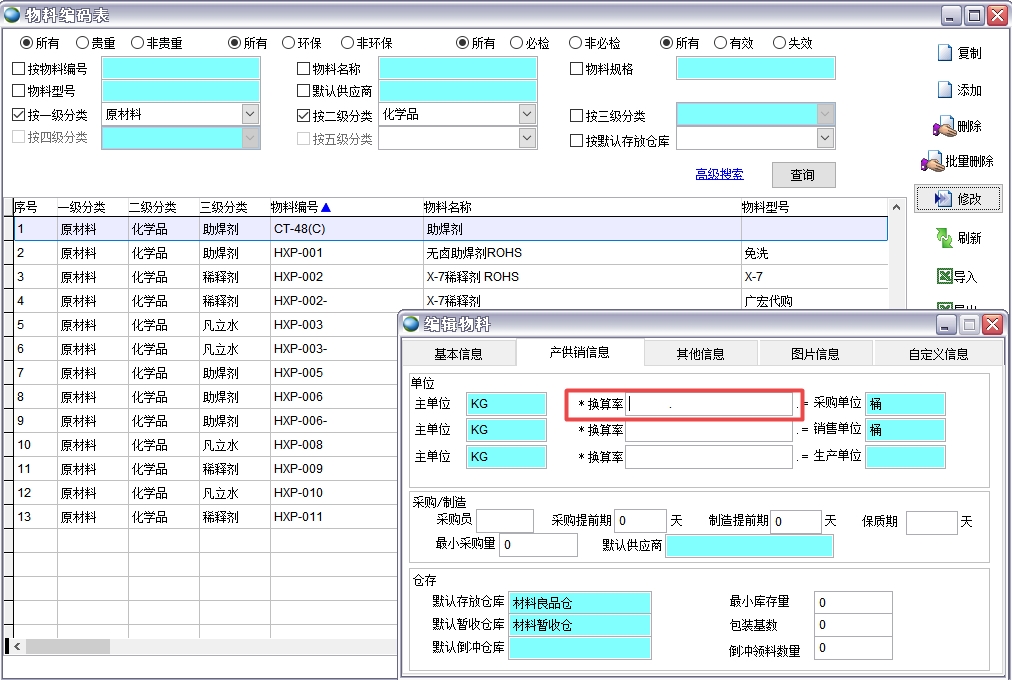Image resolution: width=1012 pixels, height=680 pixels.
Task: Click the 查询 search button
Action: tap(802, 175)
